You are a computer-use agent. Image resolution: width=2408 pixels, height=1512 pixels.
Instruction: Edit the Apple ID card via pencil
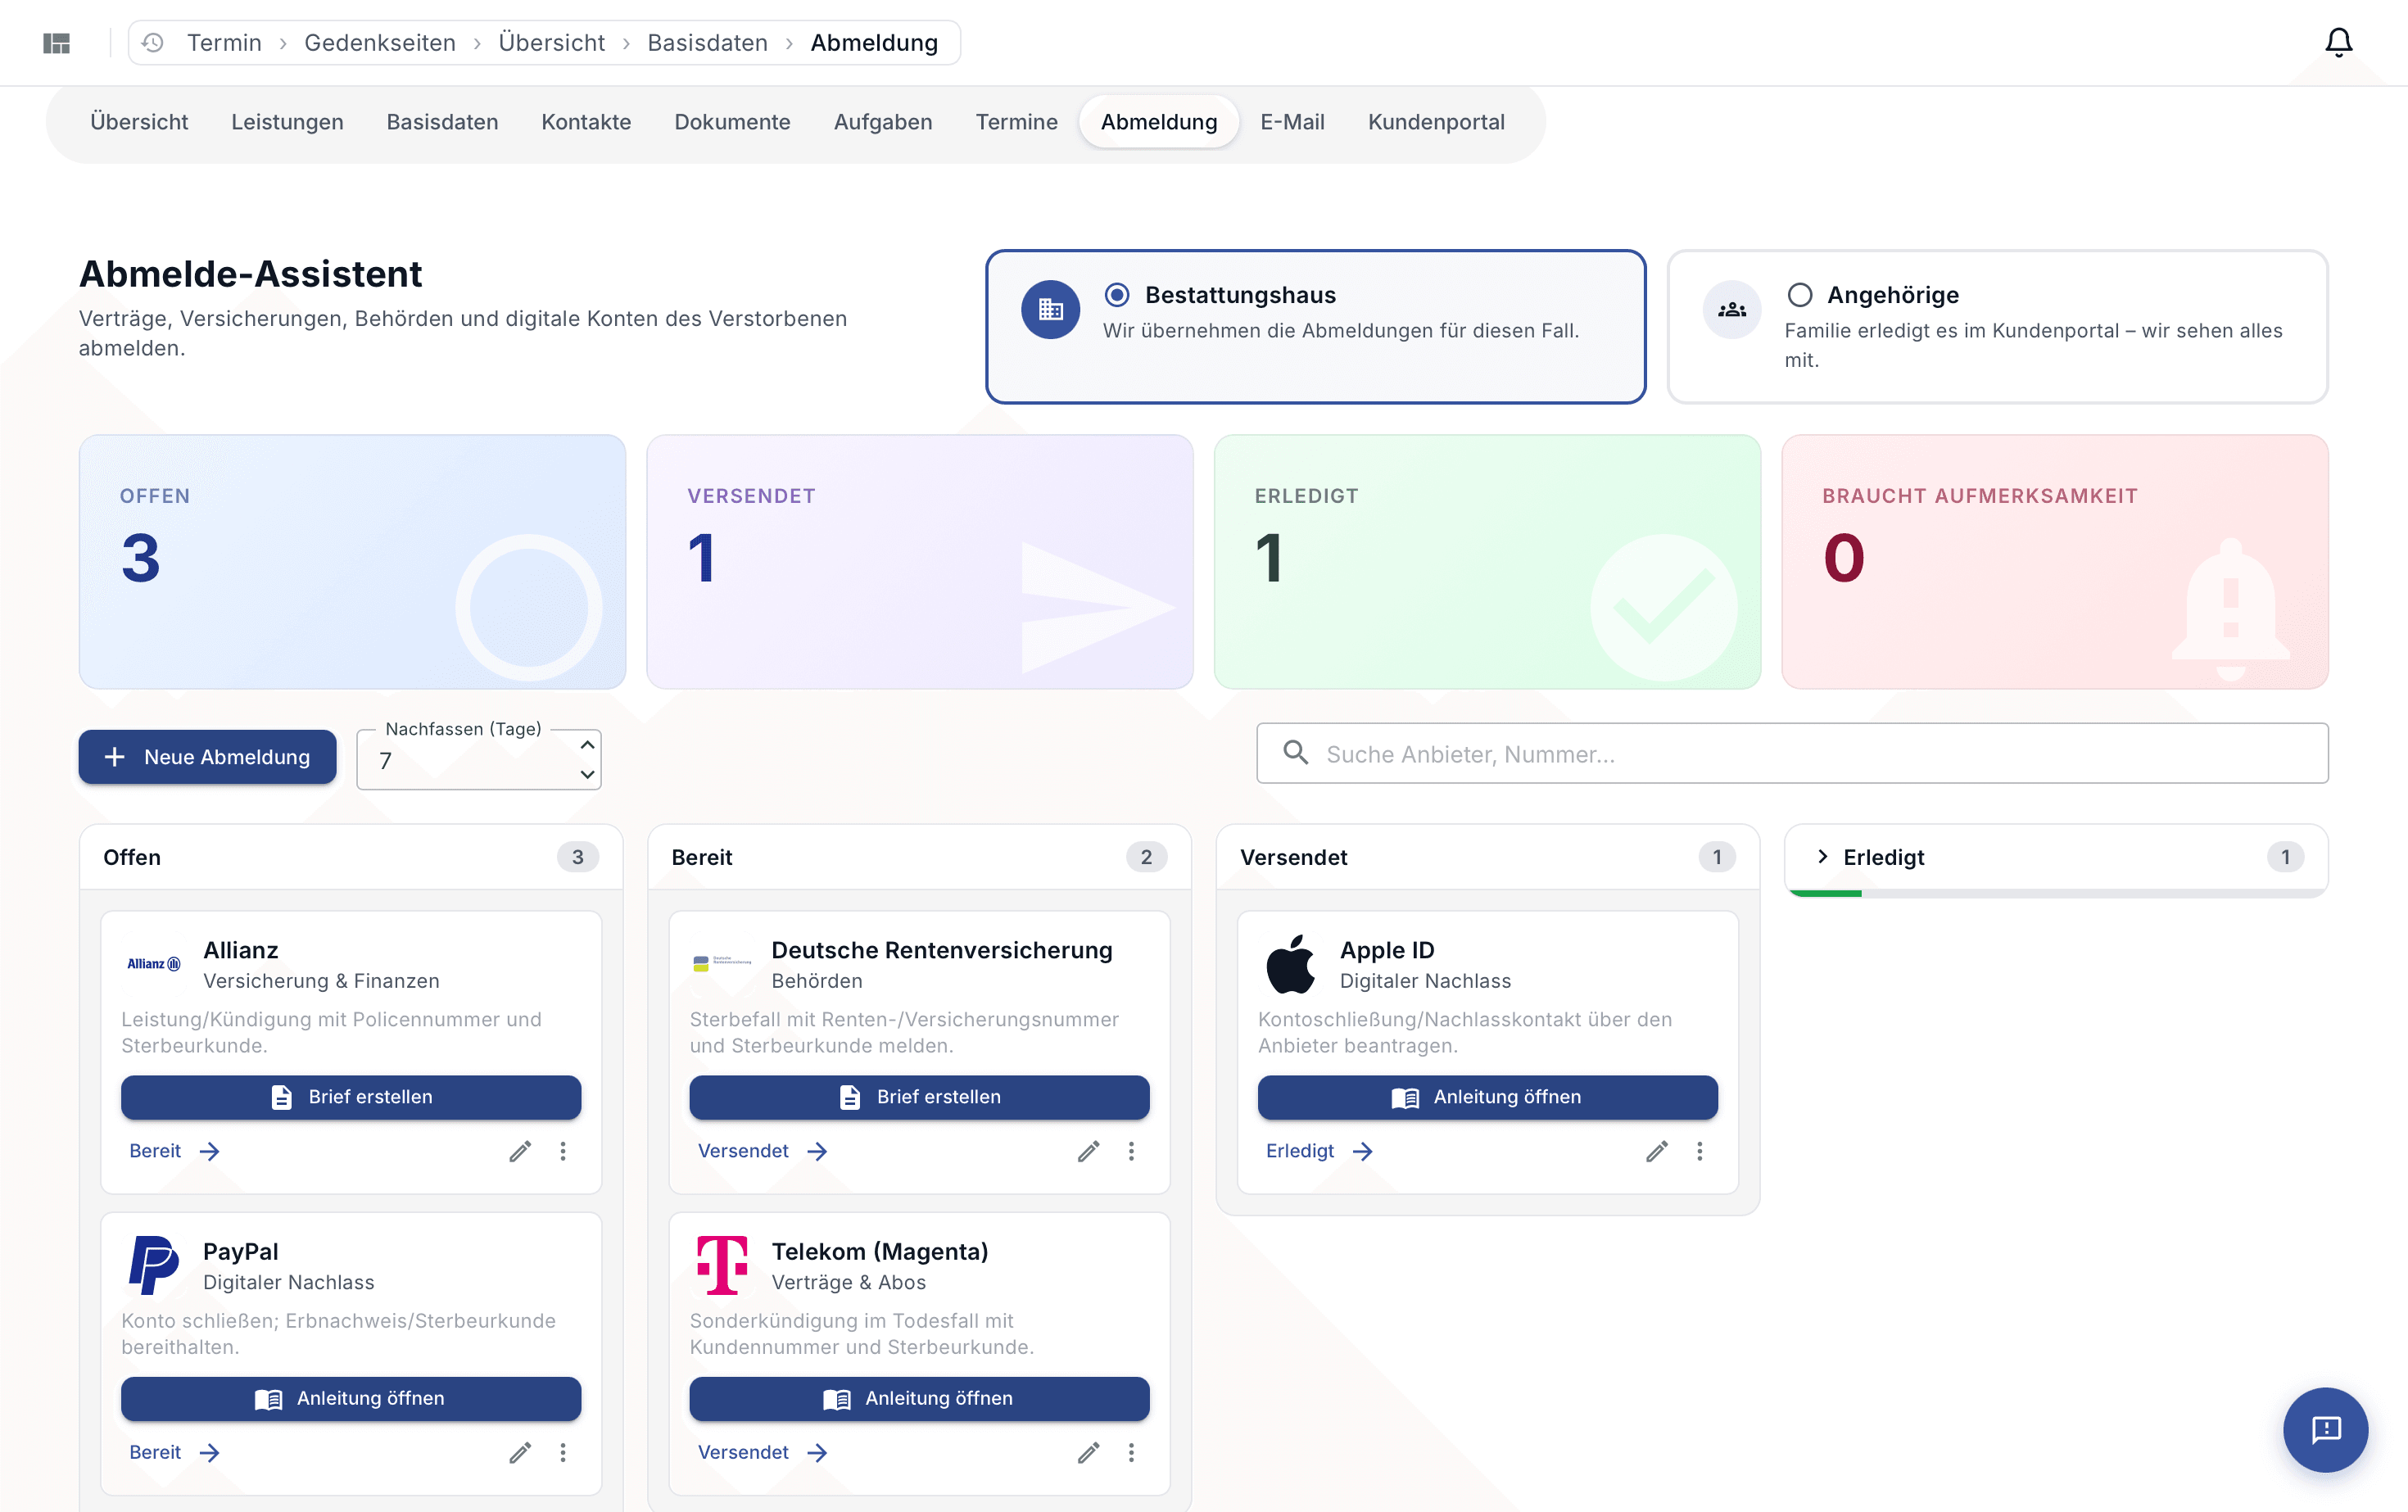[1657, 1151]
